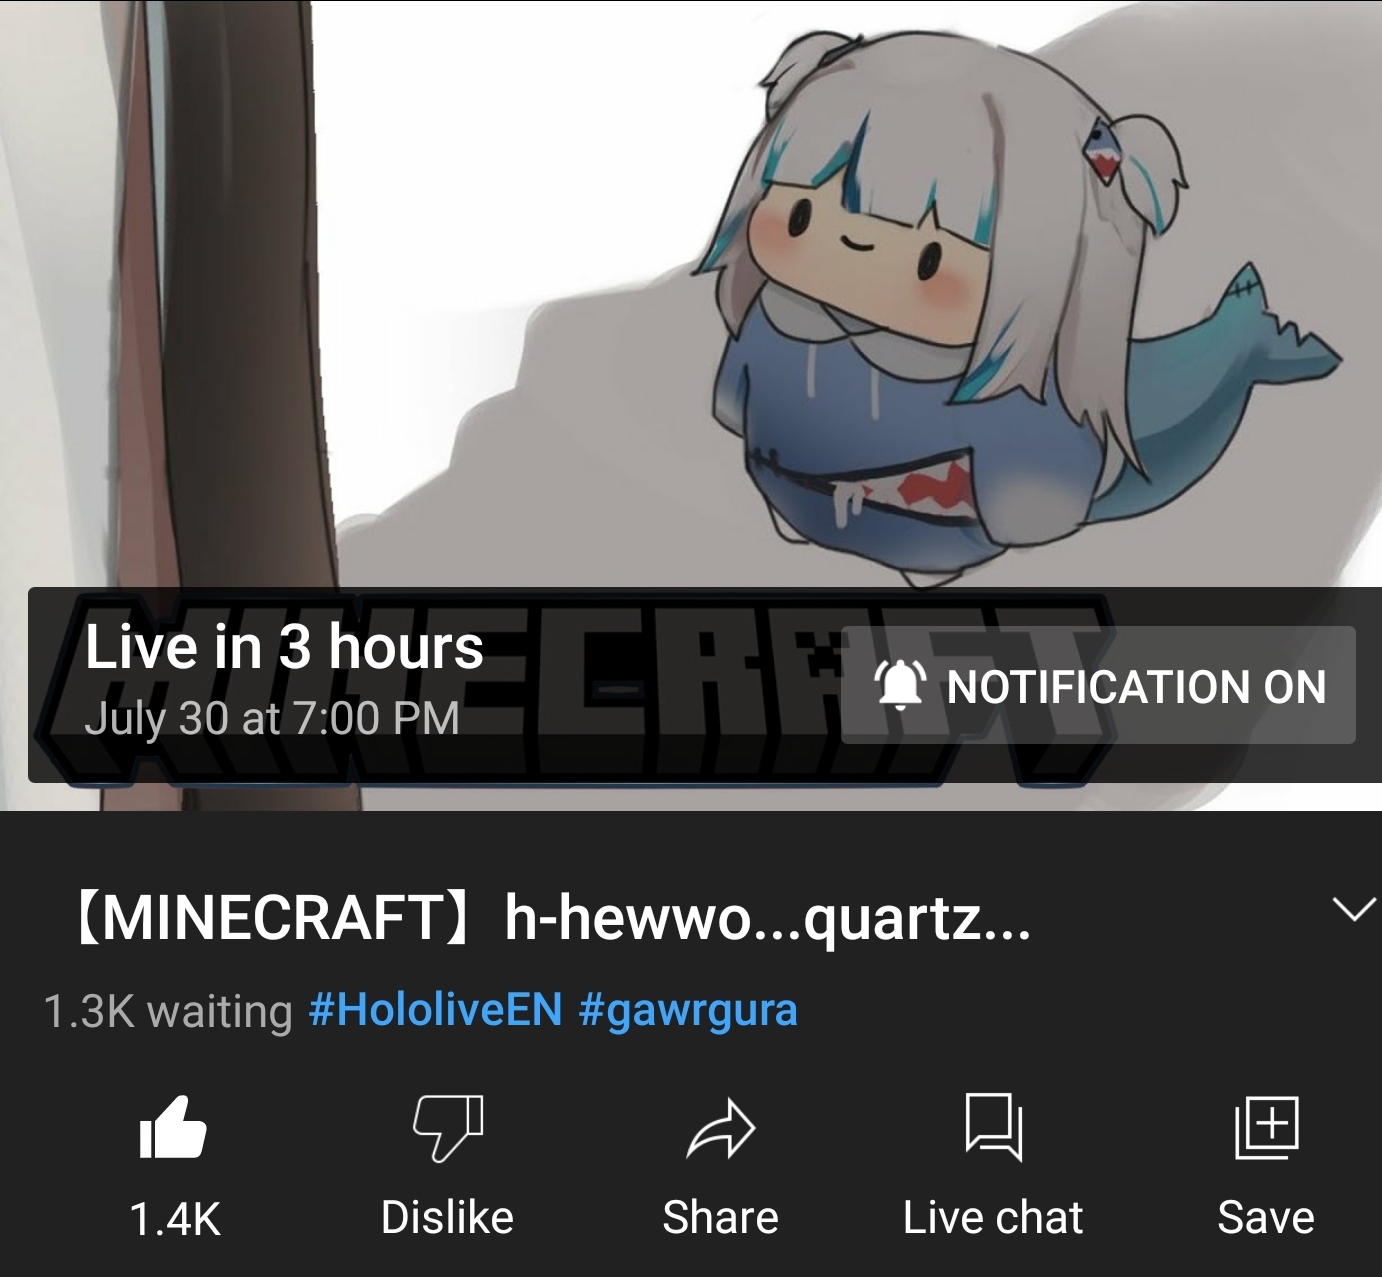Image resolution: width=1382 pixels, height=1277 pixels.
Task: Toggle the NOTIFICATION ON reminder button
Action: click(x=1098, y=685)
